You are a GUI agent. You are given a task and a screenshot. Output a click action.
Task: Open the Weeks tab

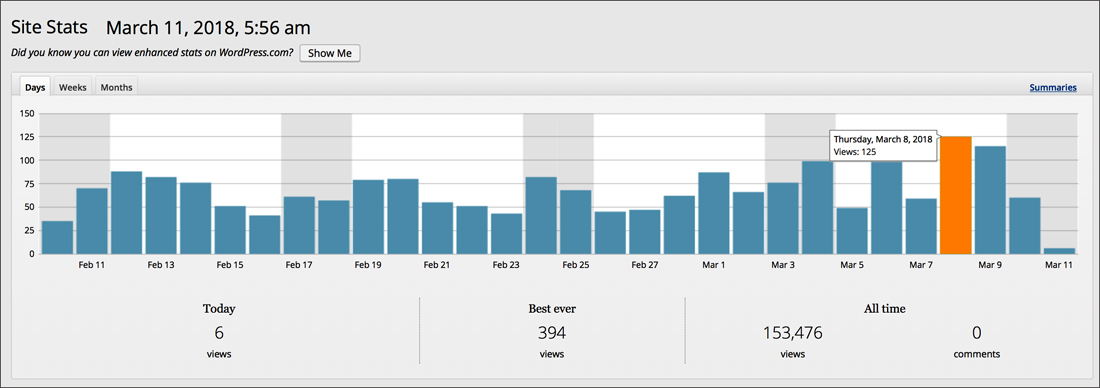coord(73,87)
